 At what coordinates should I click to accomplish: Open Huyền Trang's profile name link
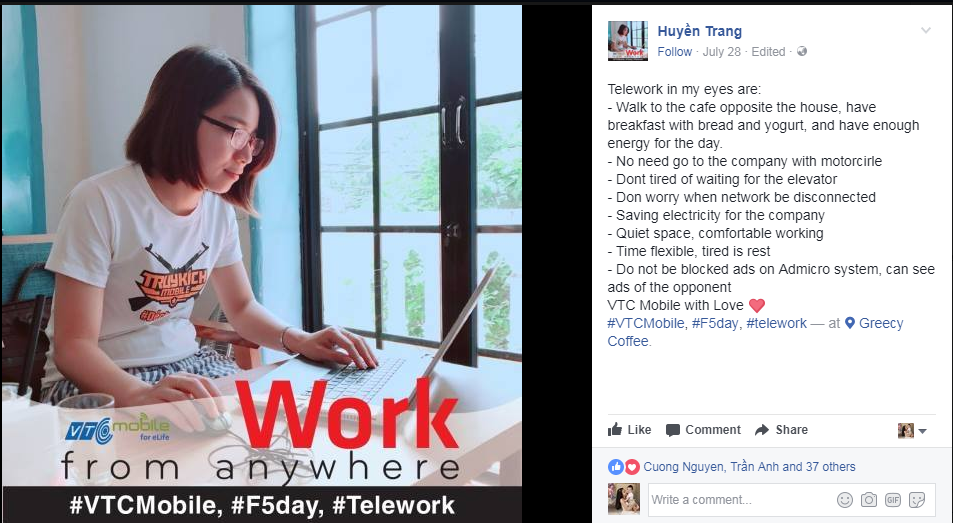tap(700, 31)
